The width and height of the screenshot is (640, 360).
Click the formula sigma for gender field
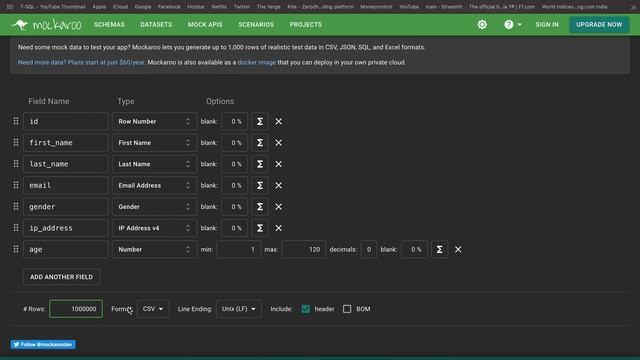(x=260, y=207)
